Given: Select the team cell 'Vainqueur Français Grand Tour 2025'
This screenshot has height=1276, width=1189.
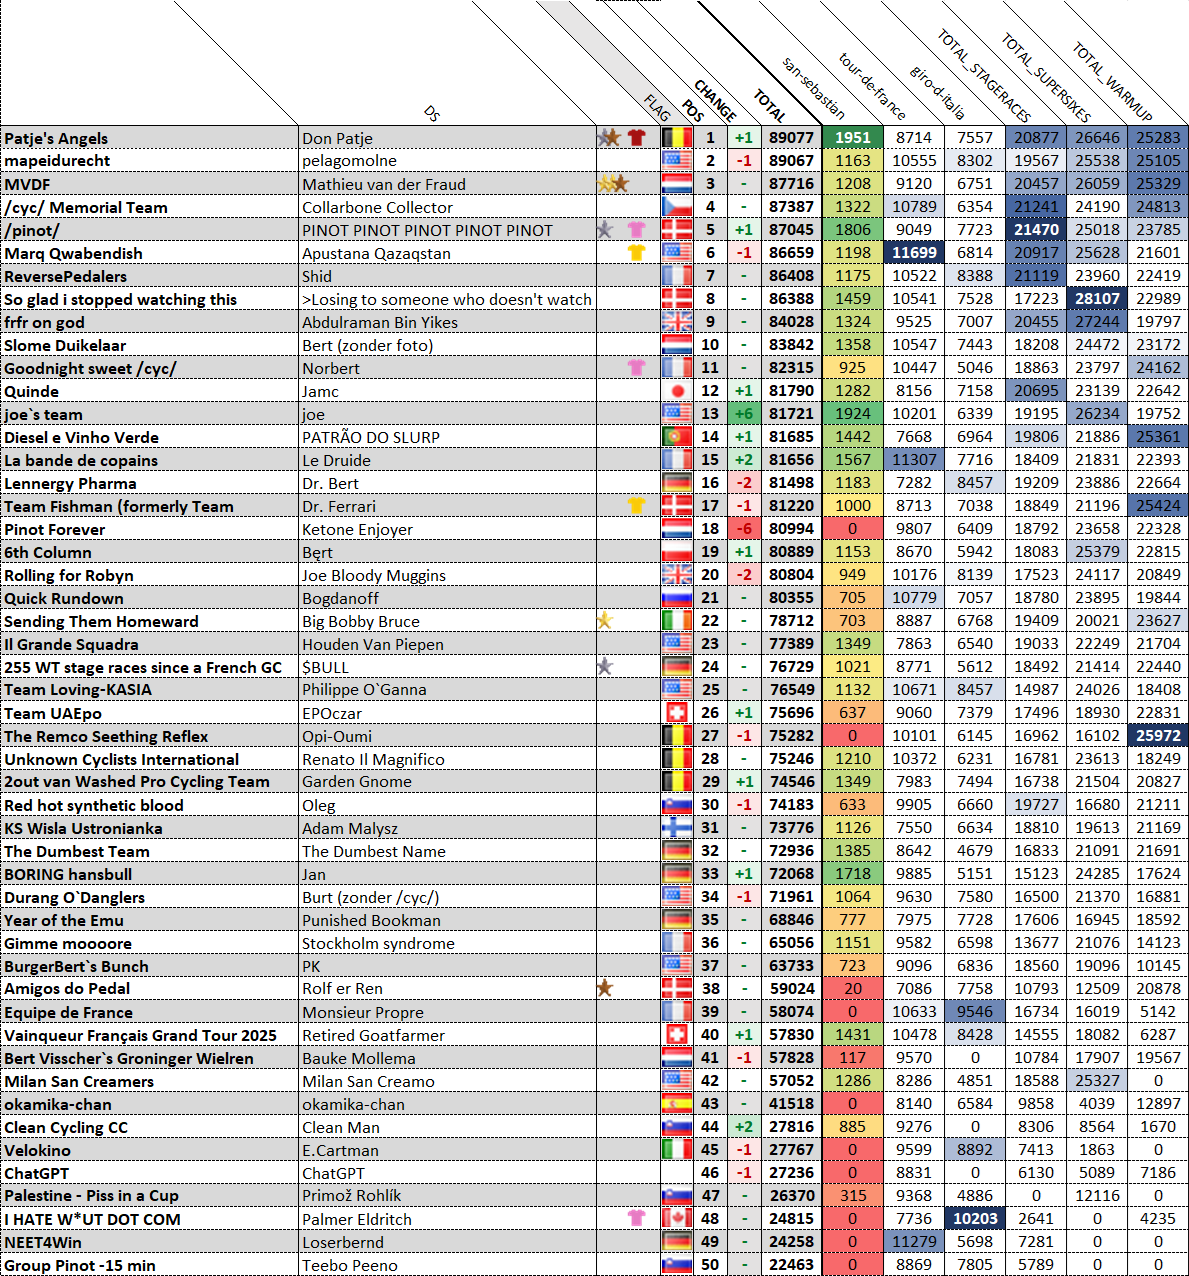Looking at the screenshot, I should pos(150,1035).
